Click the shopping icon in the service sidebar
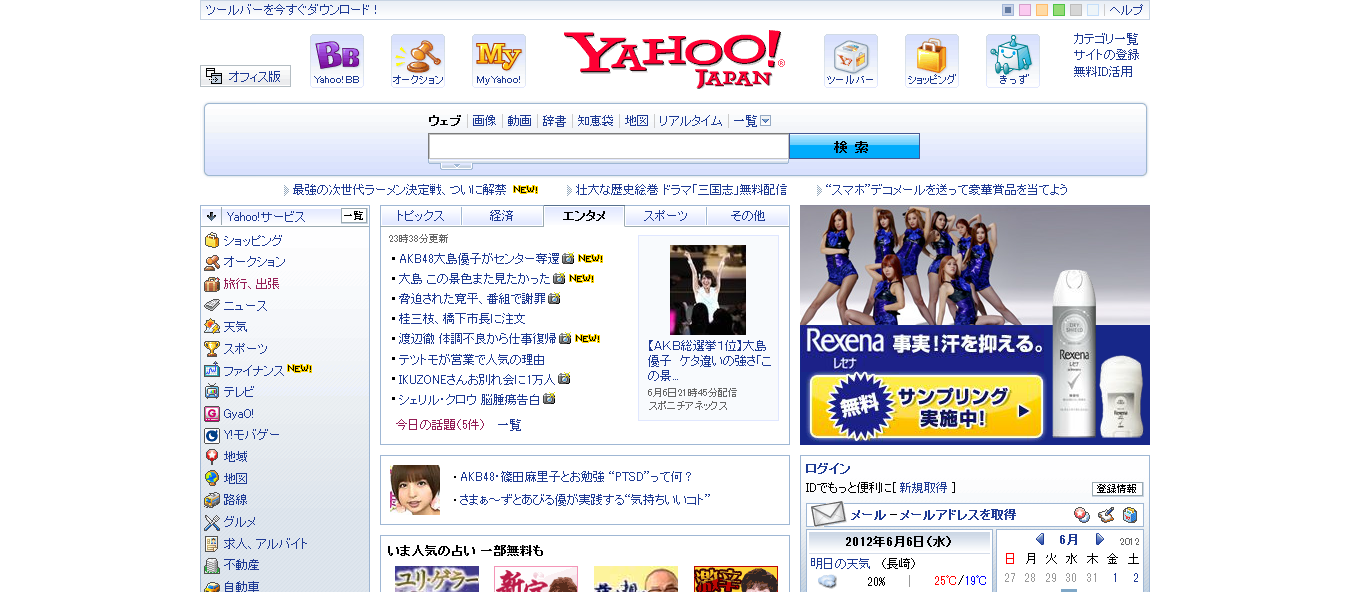This screenshot has width=1349, height=592. pos(212,241)
